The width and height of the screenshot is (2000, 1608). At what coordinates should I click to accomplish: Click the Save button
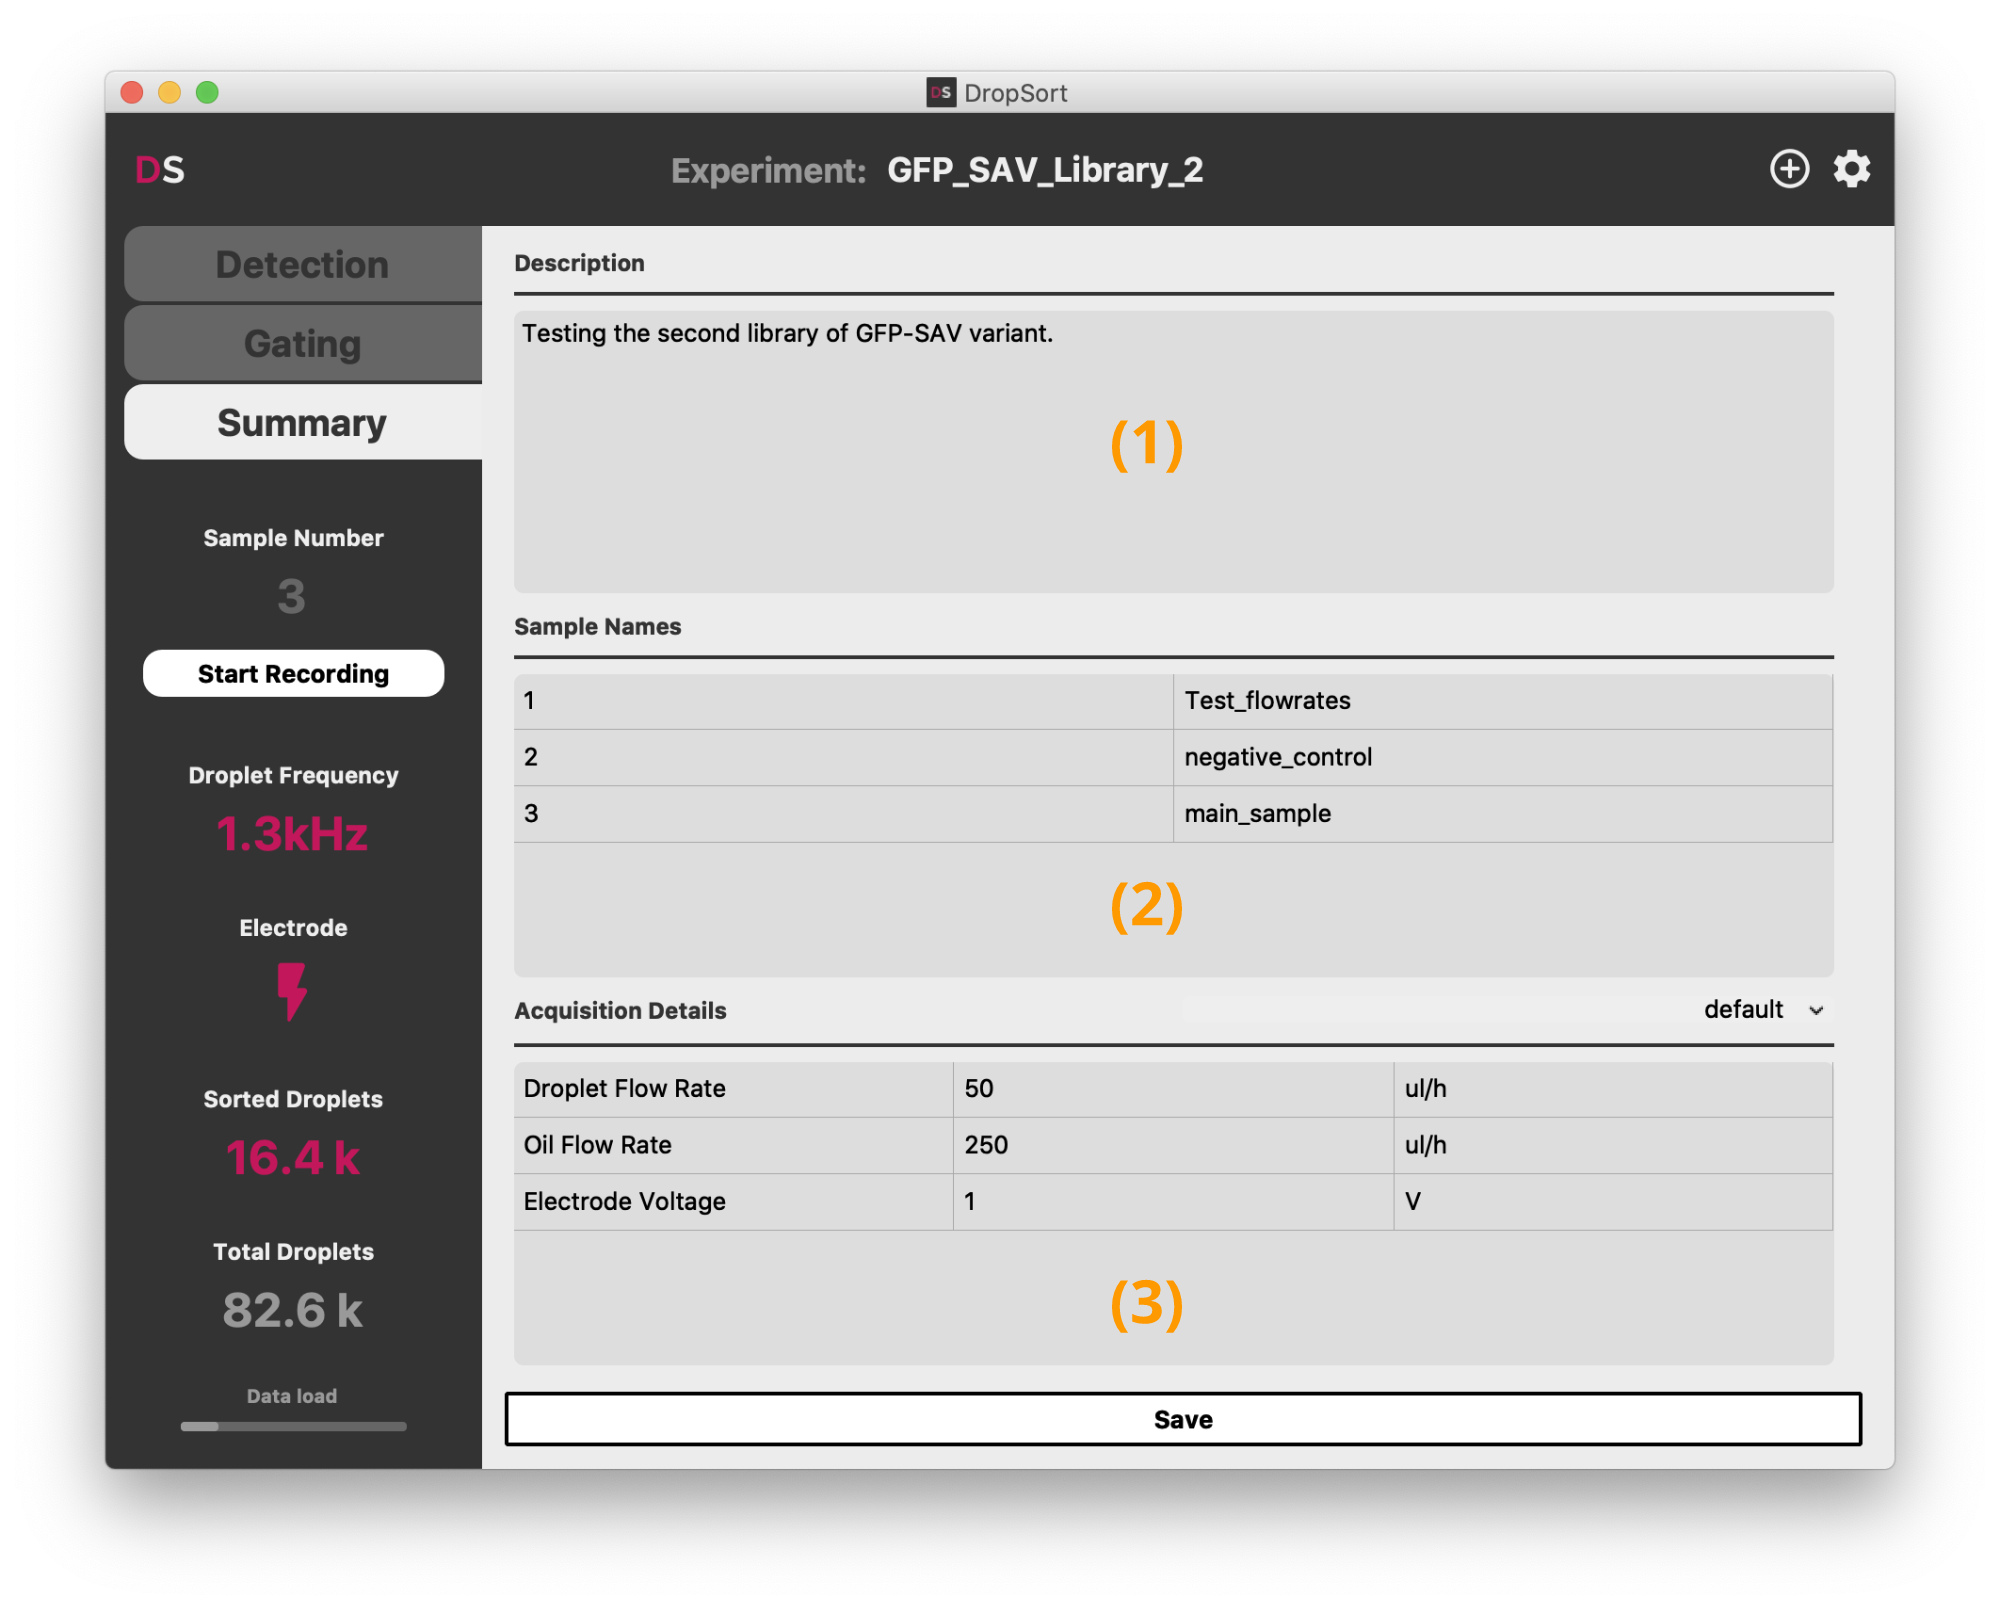(x=1182, y=1419)
